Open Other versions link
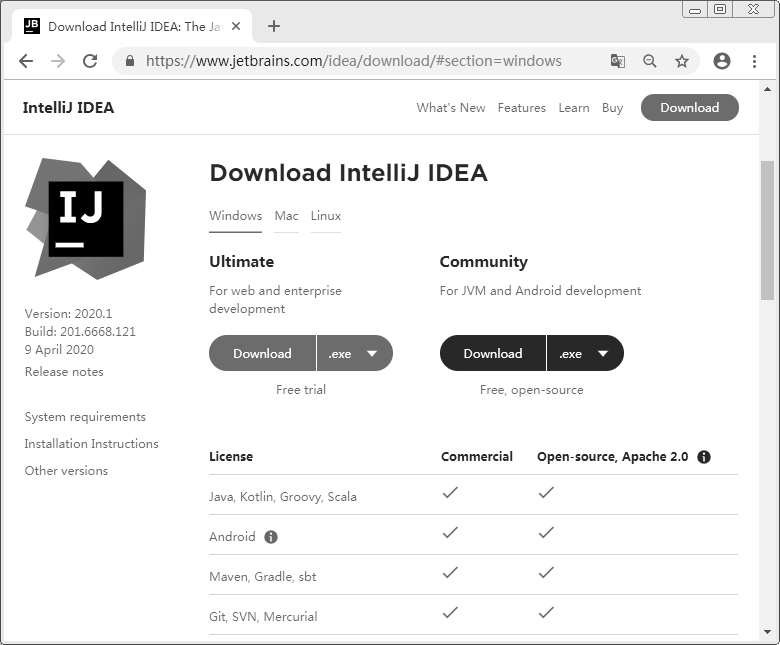 point(66,470)
